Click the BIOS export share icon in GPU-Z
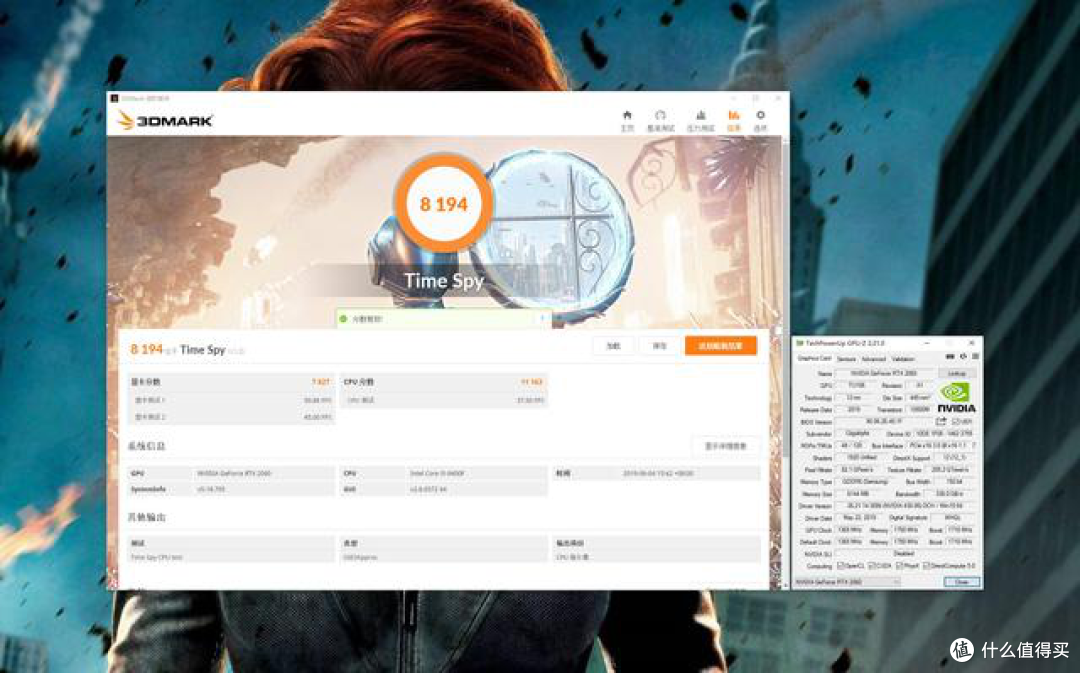Viewport: 1080px width, 673px height. (x=941, y=422)
